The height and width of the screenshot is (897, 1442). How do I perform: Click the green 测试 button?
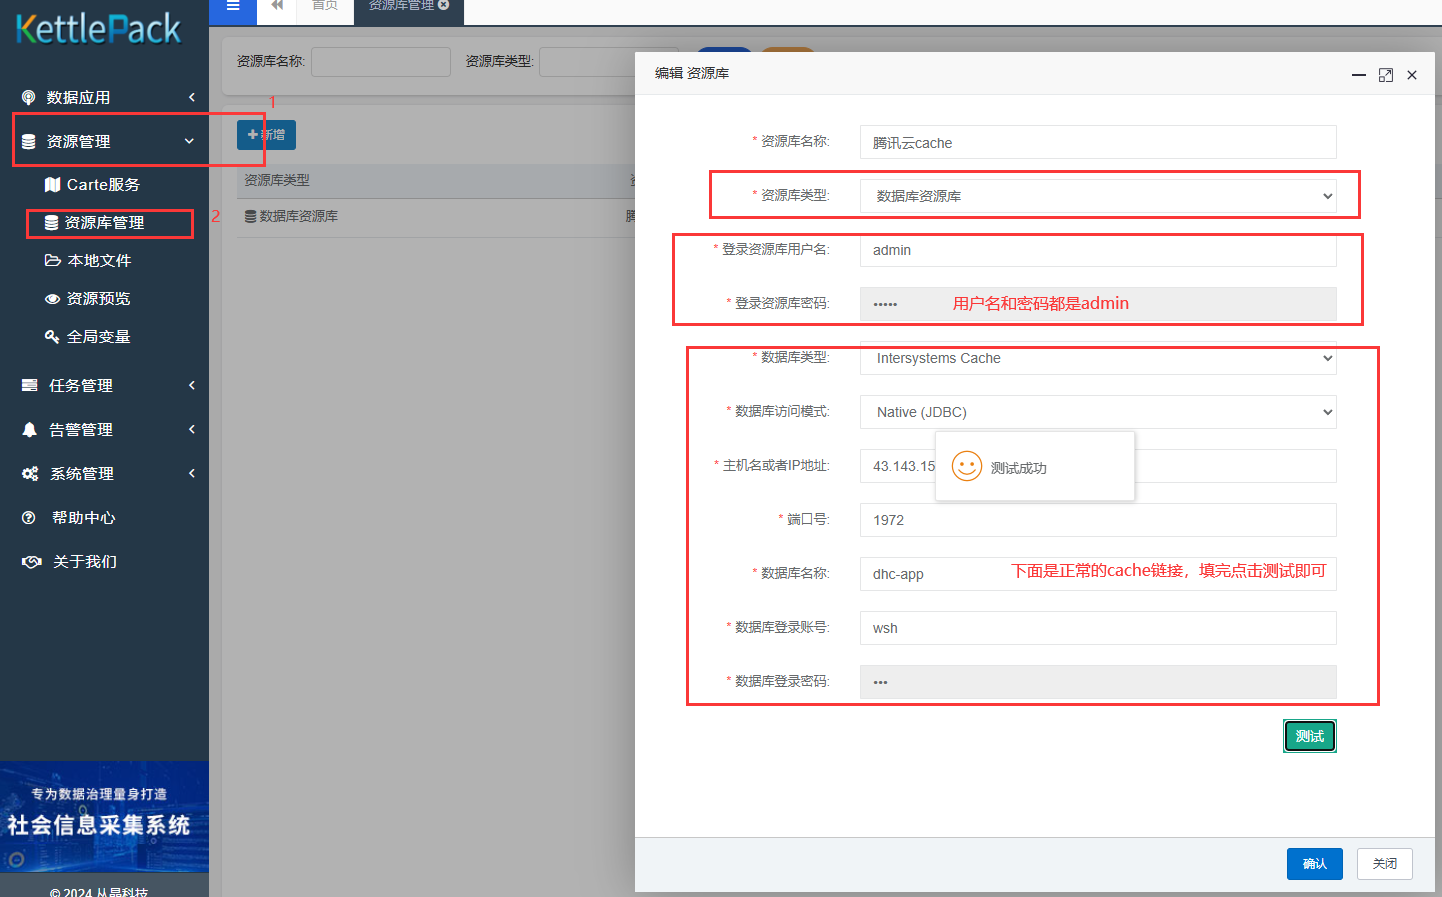pyautogui.click(x=1309, y=736)
